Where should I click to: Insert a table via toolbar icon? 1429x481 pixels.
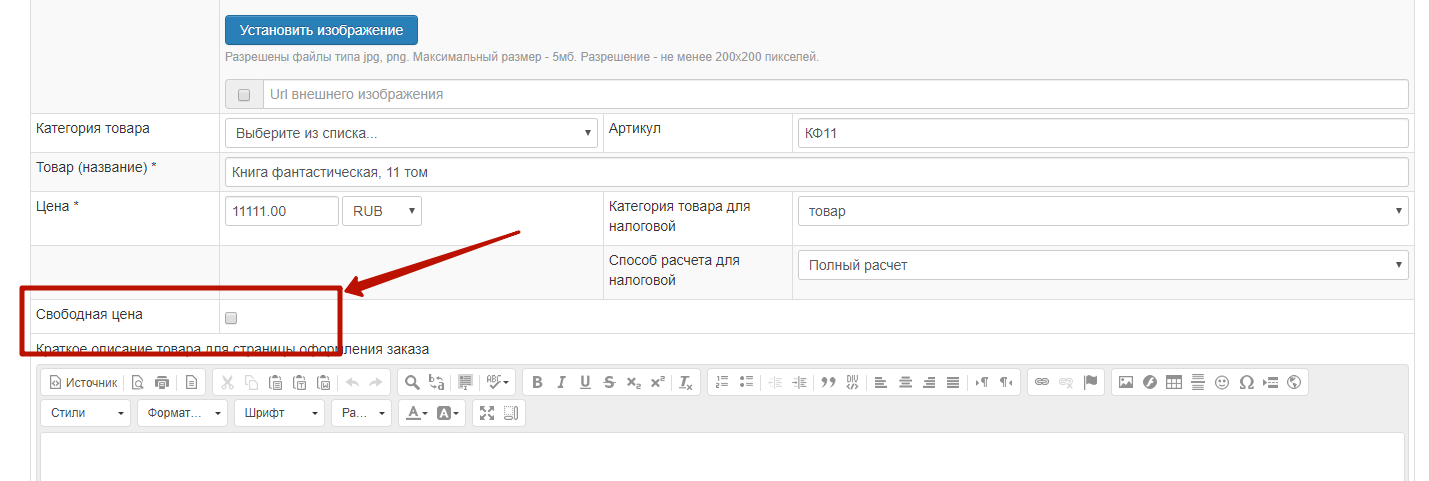click(1174, 382)
